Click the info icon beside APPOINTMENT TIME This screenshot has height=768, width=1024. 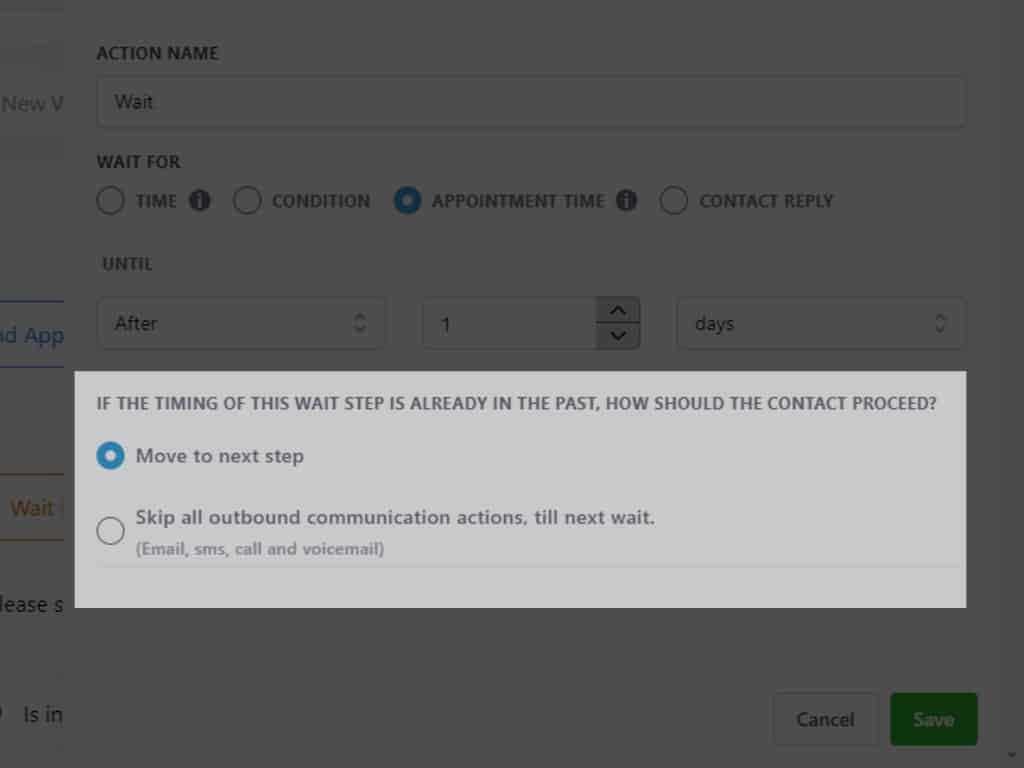[x=627, y=201]
